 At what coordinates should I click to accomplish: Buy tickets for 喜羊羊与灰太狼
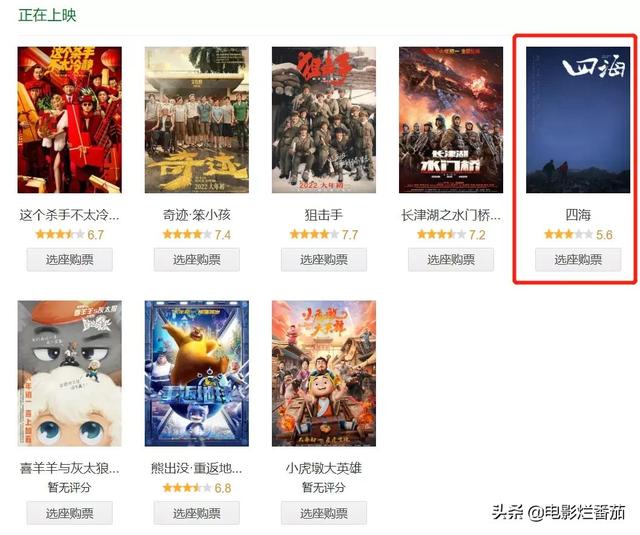[x=70, y=513]
